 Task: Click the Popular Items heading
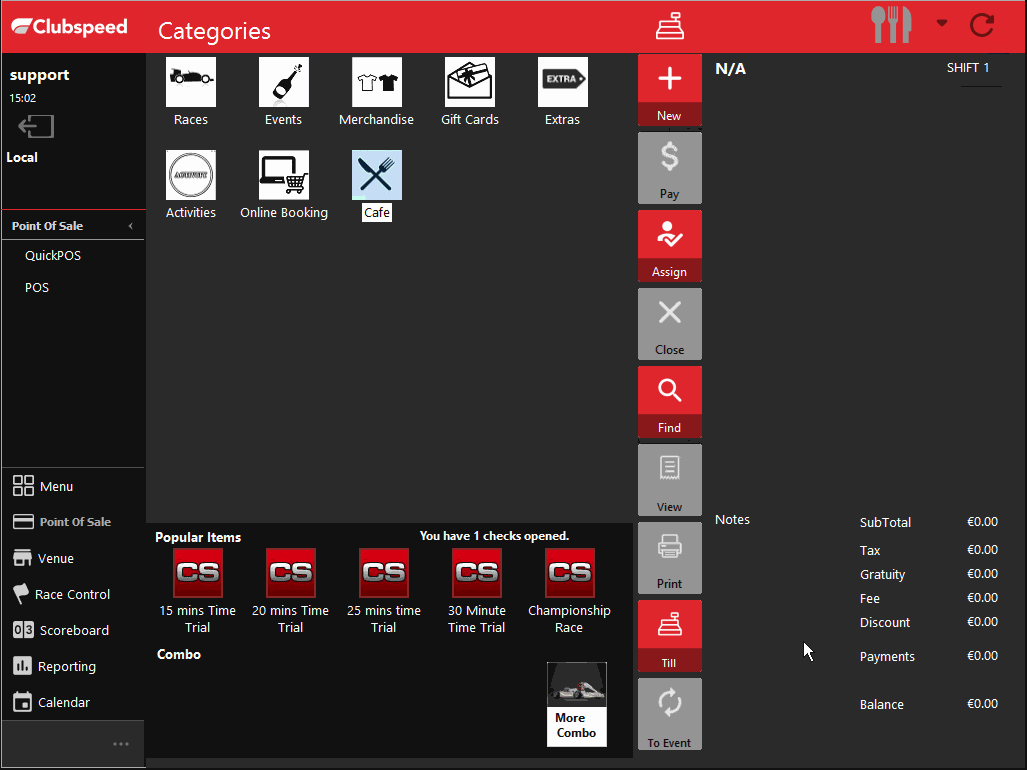point(198,537)
